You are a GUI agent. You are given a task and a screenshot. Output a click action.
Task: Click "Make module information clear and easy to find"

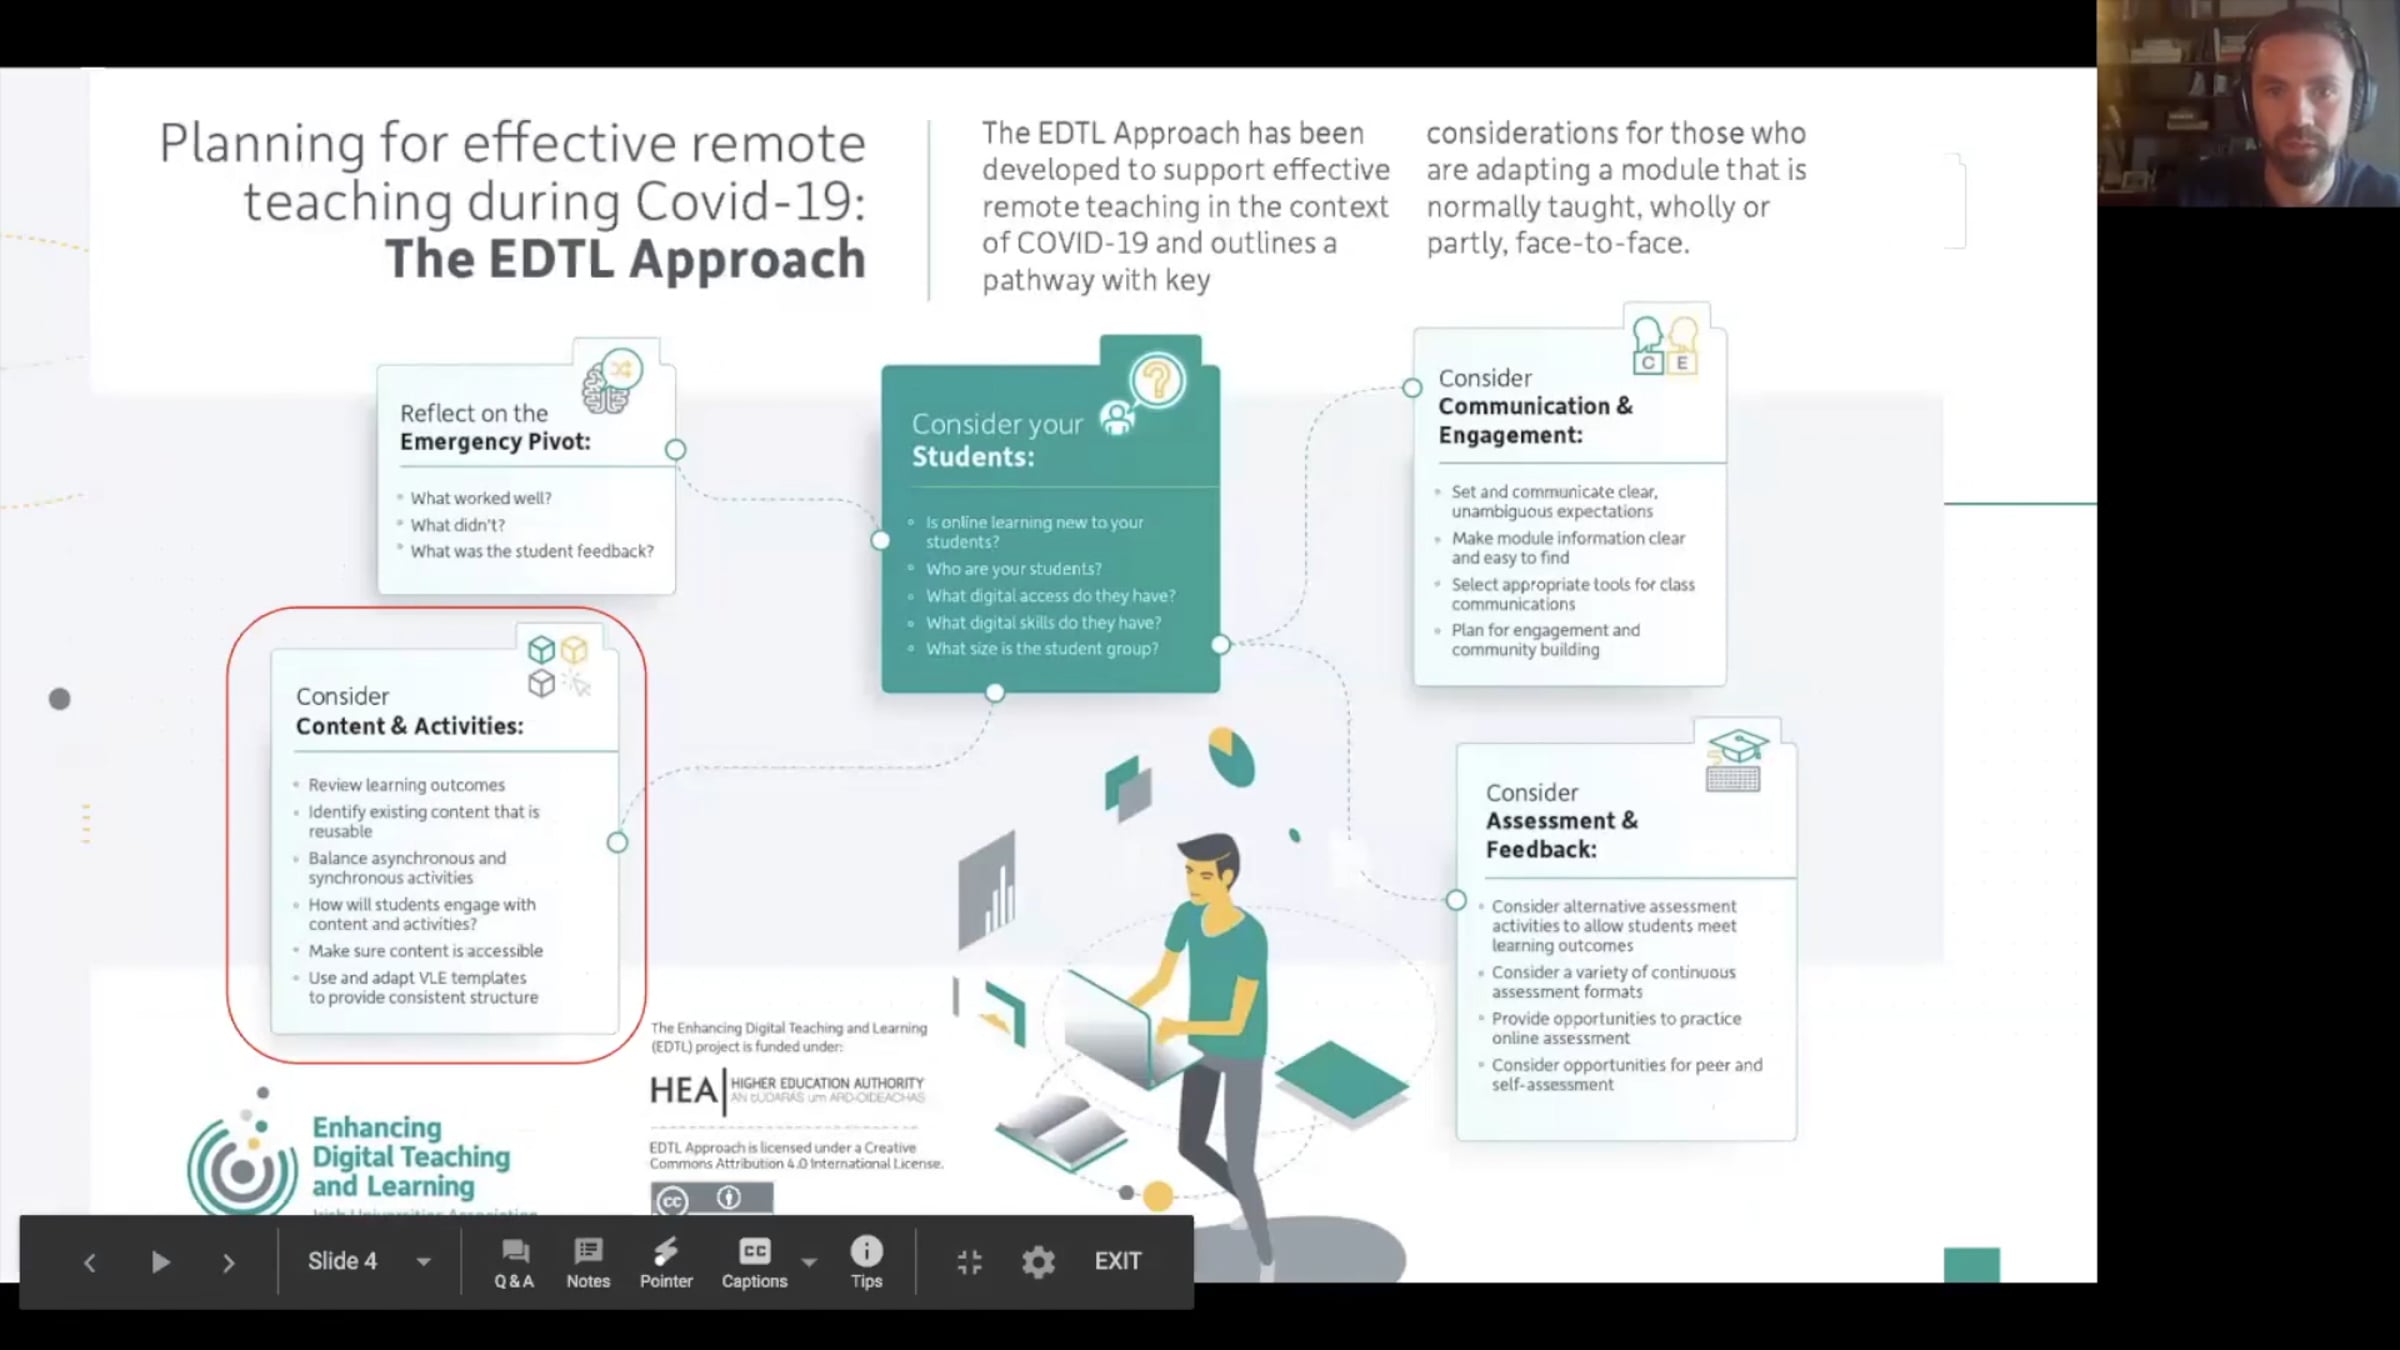(1568, 548)
